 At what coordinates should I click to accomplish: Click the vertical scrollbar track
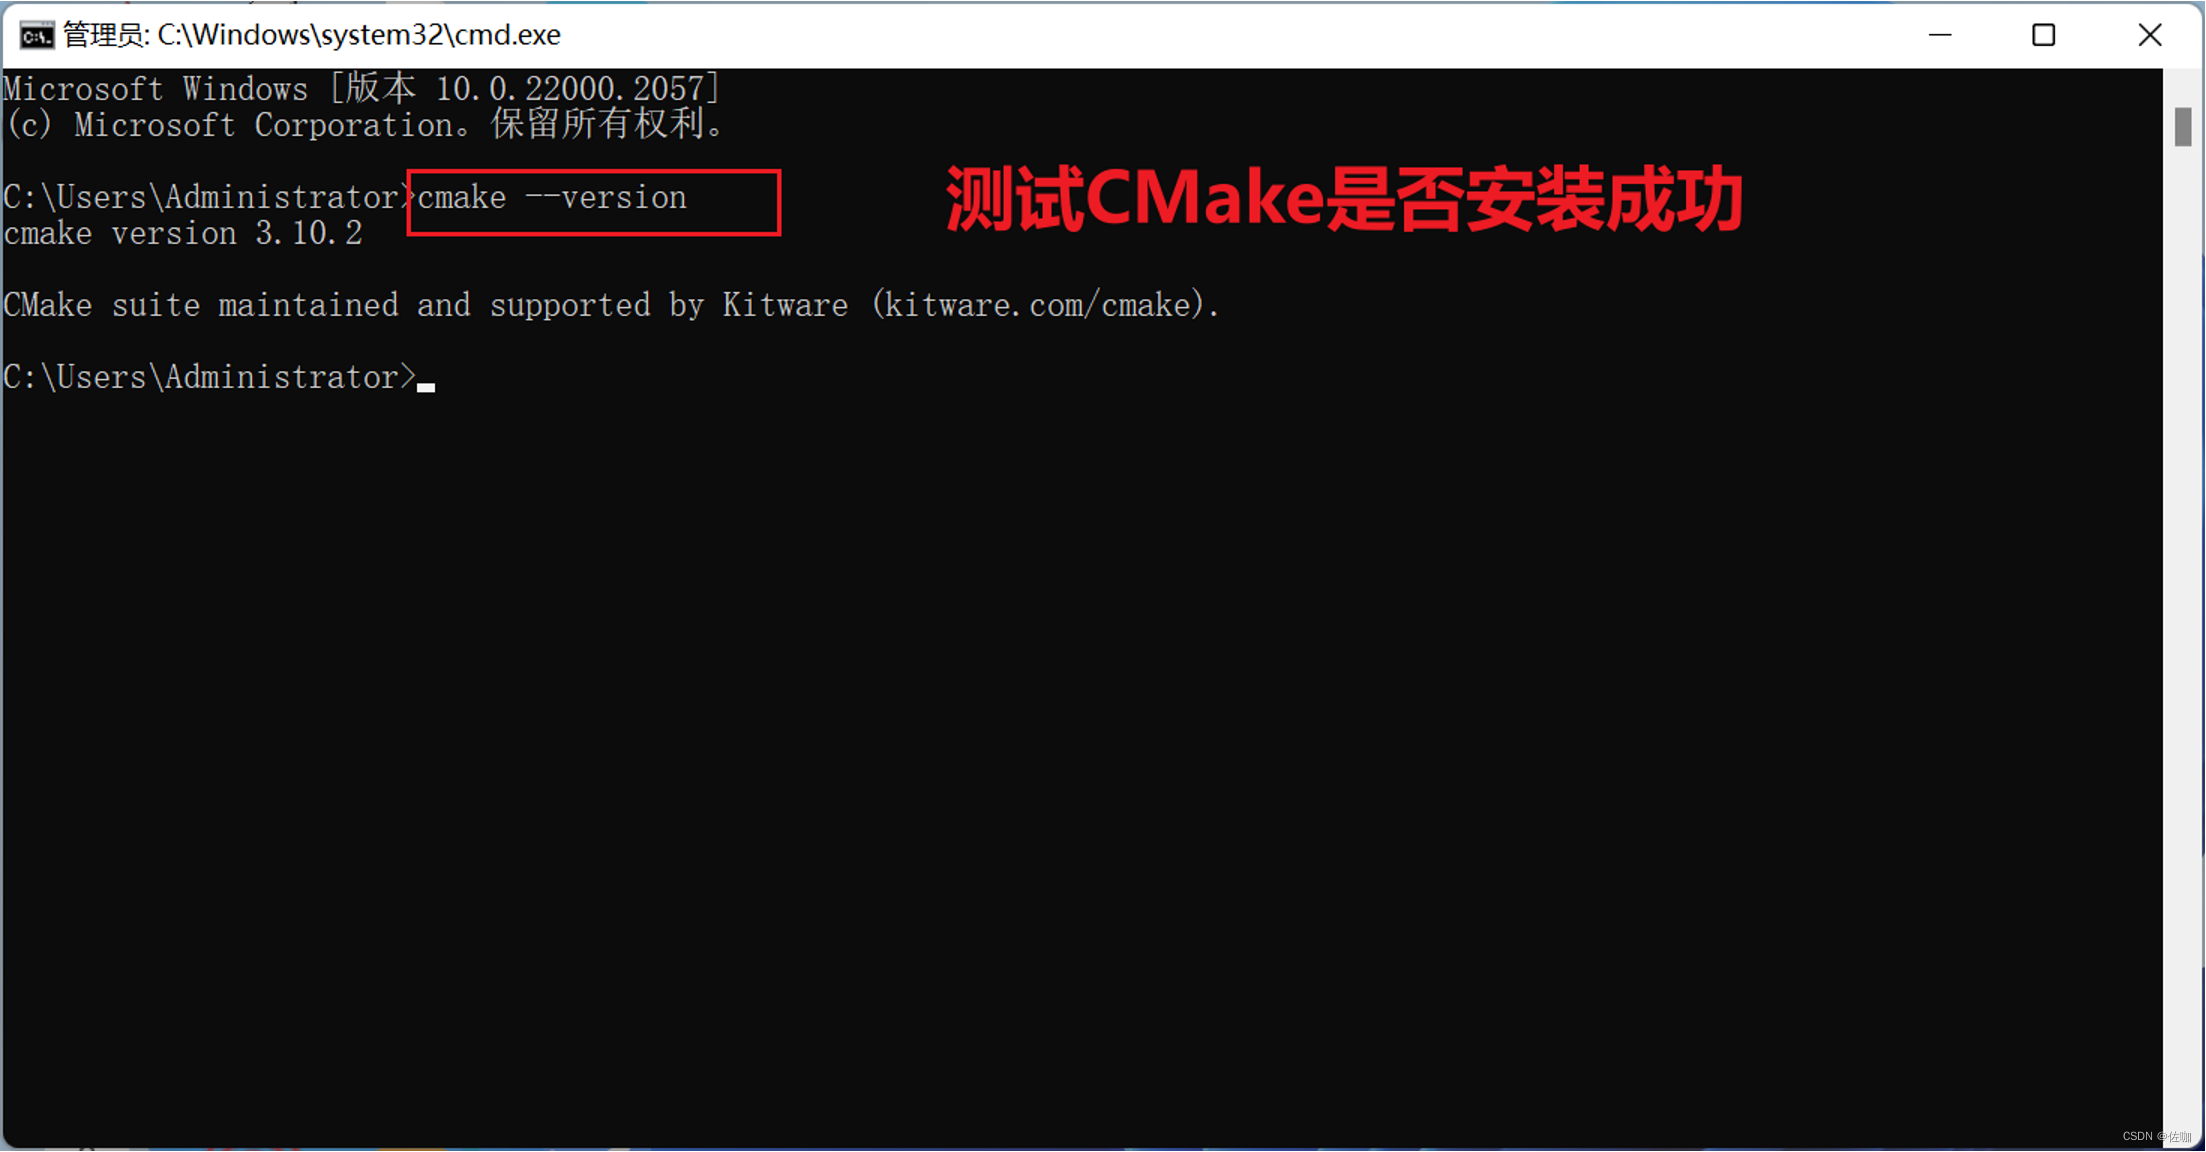click(2188, 583)
